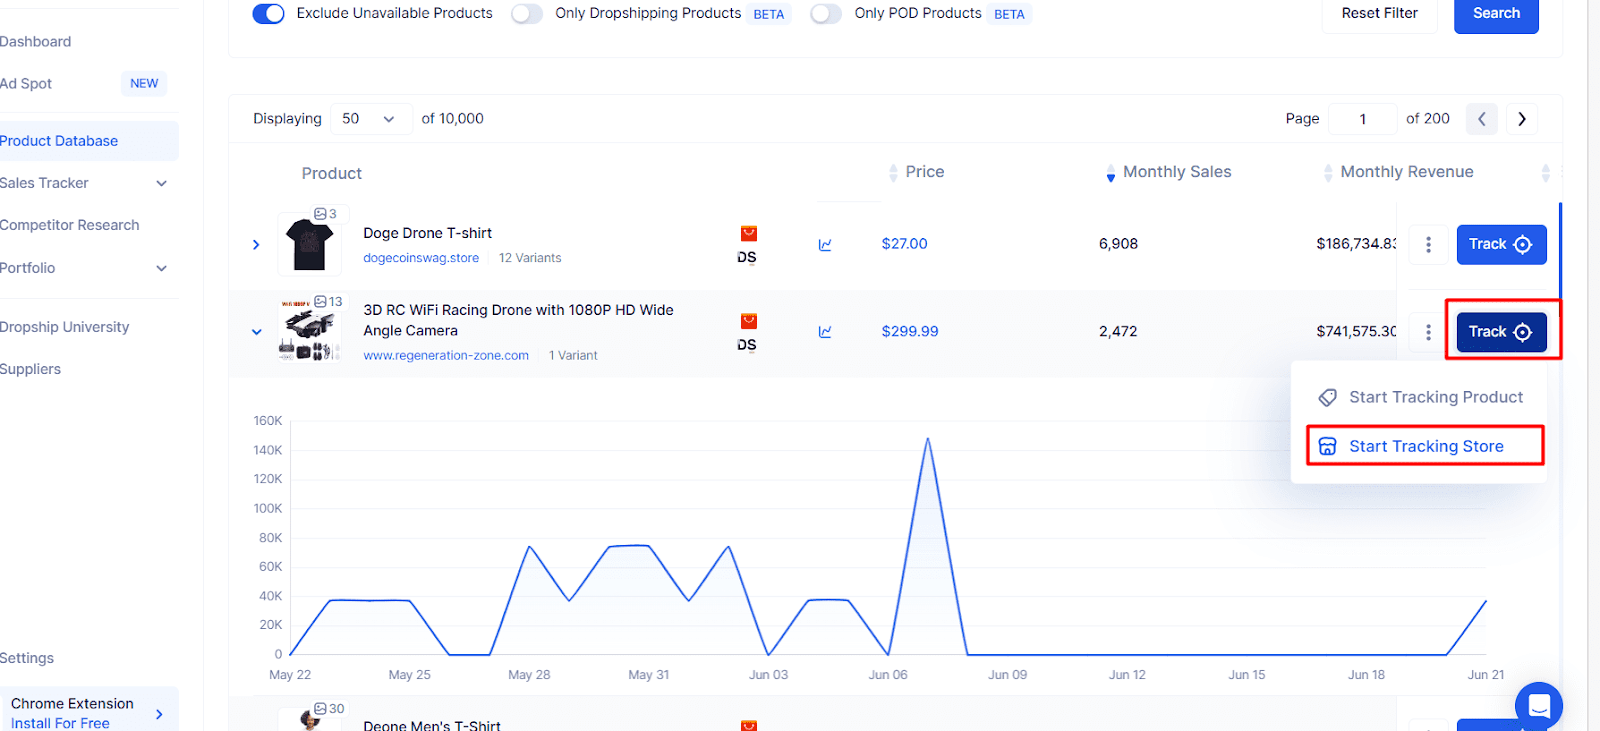Open Settings in the sidebar

tap(27, 658)
